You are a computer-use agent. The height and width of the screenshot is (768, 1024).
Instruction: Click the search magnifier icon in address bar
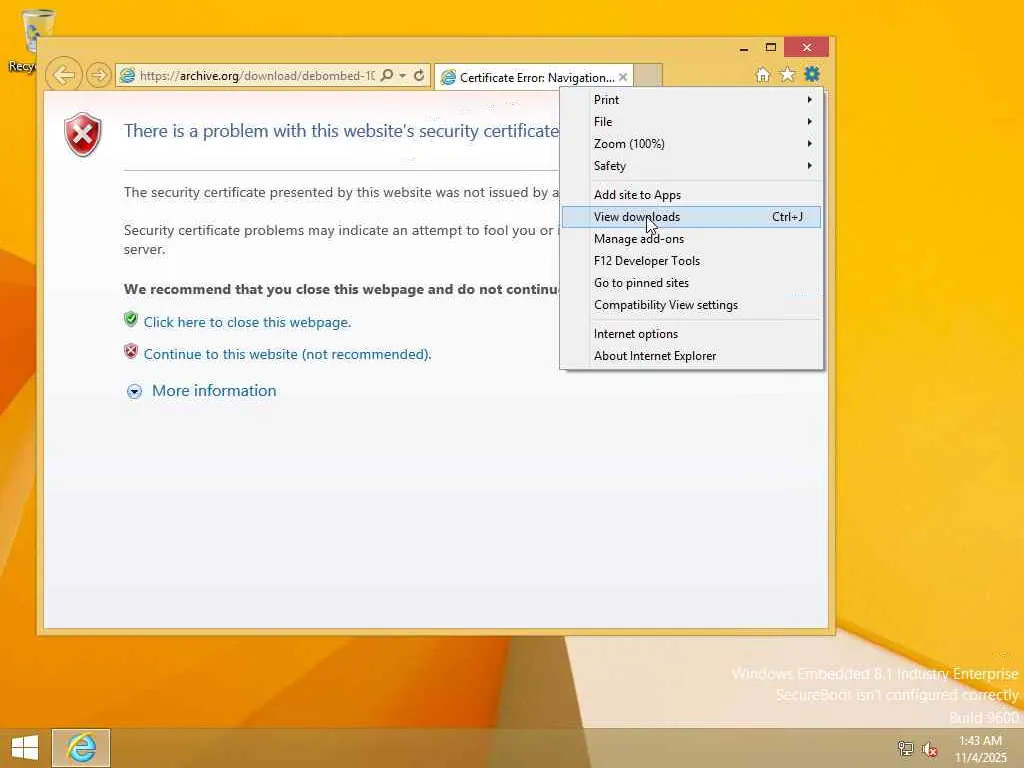[x=387, y=76]
